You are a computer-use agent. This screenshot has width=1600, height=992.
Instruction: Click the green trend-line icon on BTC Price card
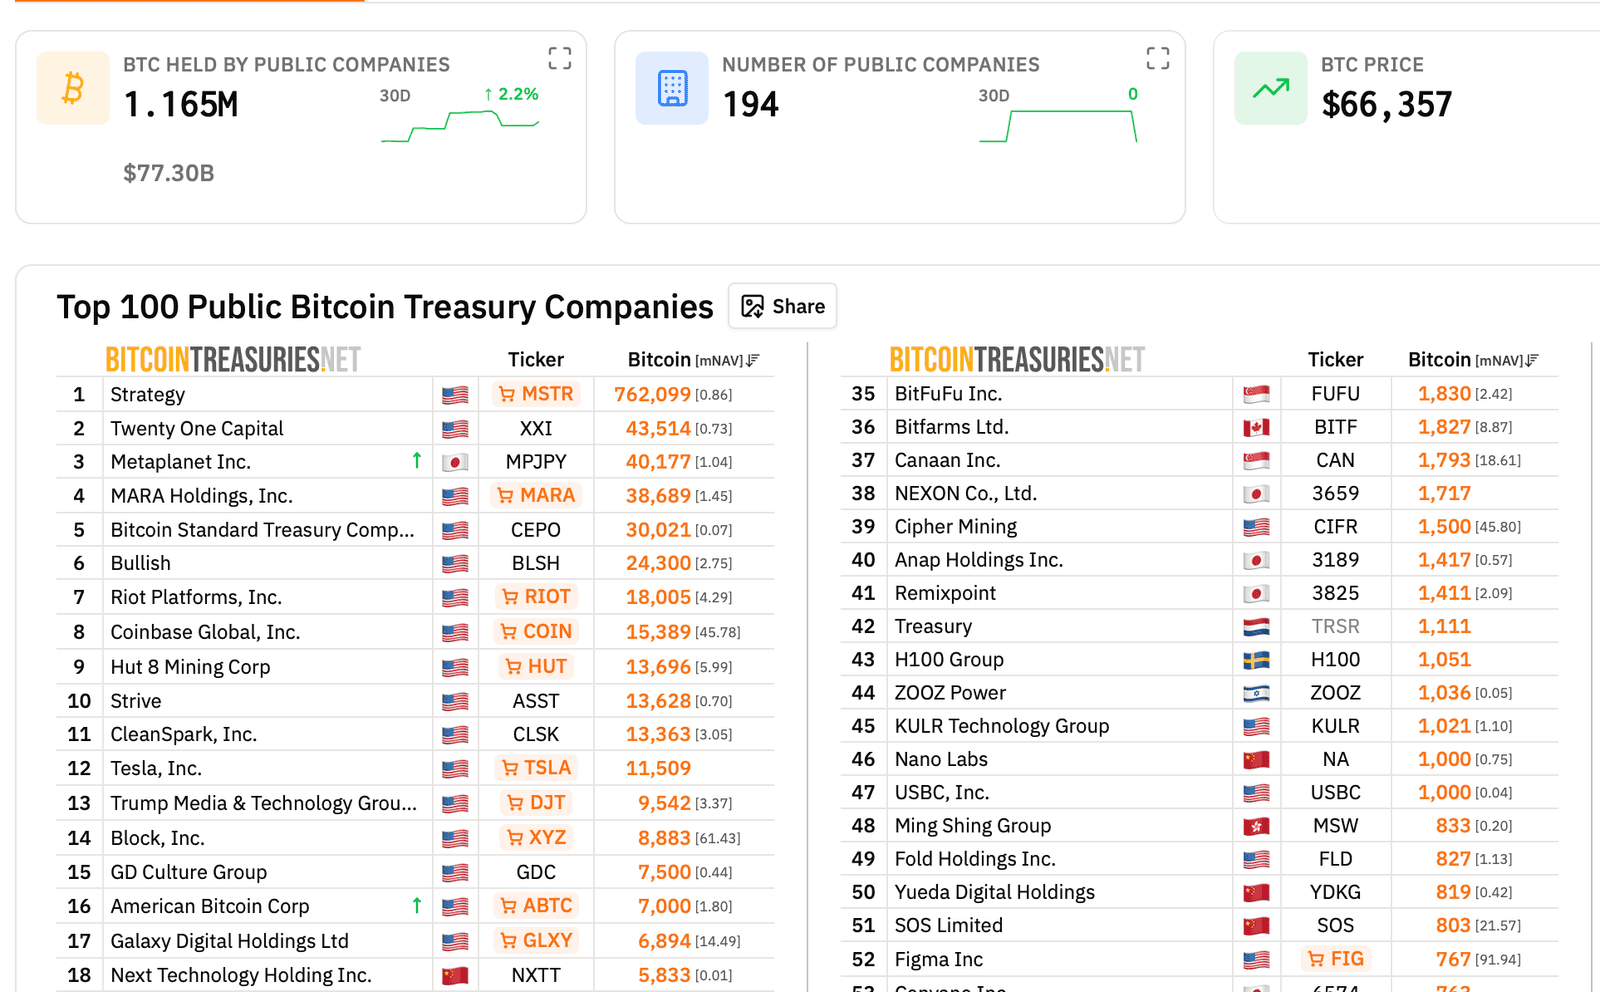[x=1270, y=88]
